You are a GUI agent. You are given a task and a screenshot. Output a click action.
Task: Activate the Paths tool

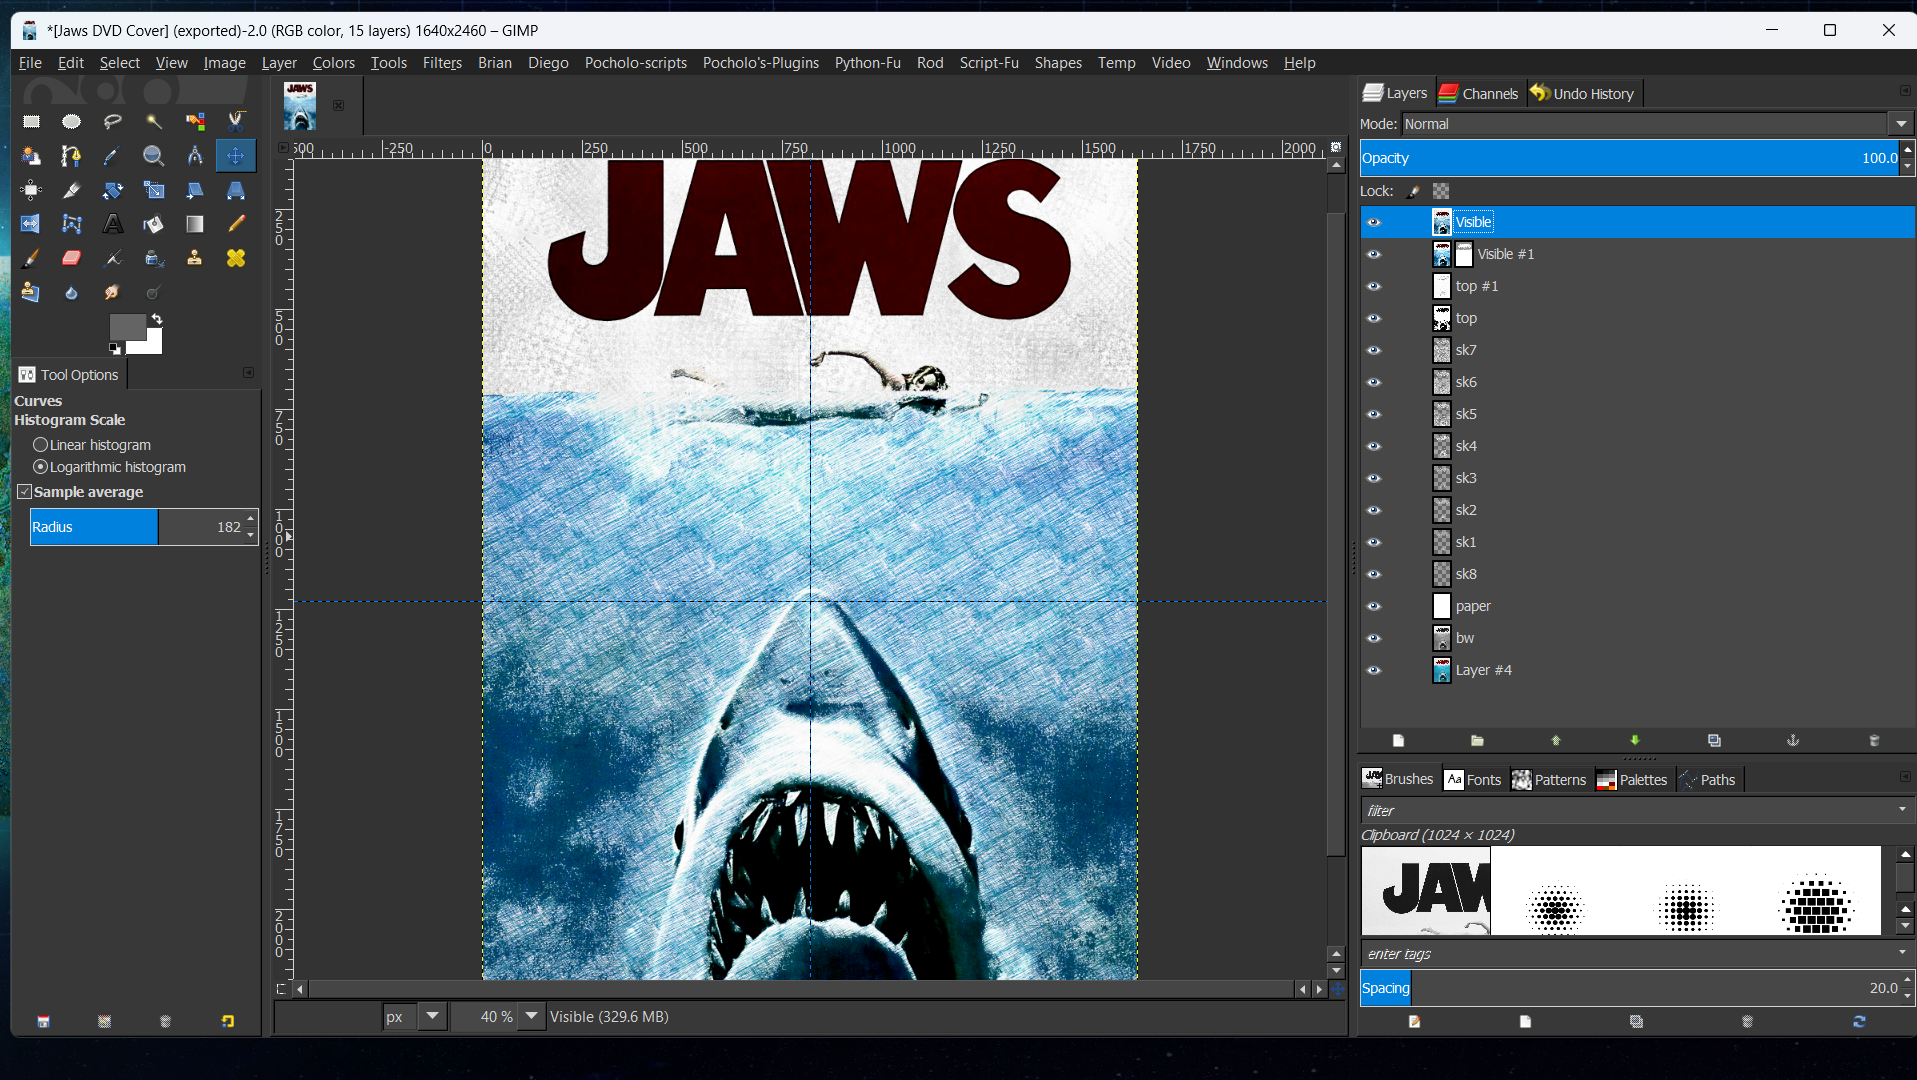pos(71,156)
